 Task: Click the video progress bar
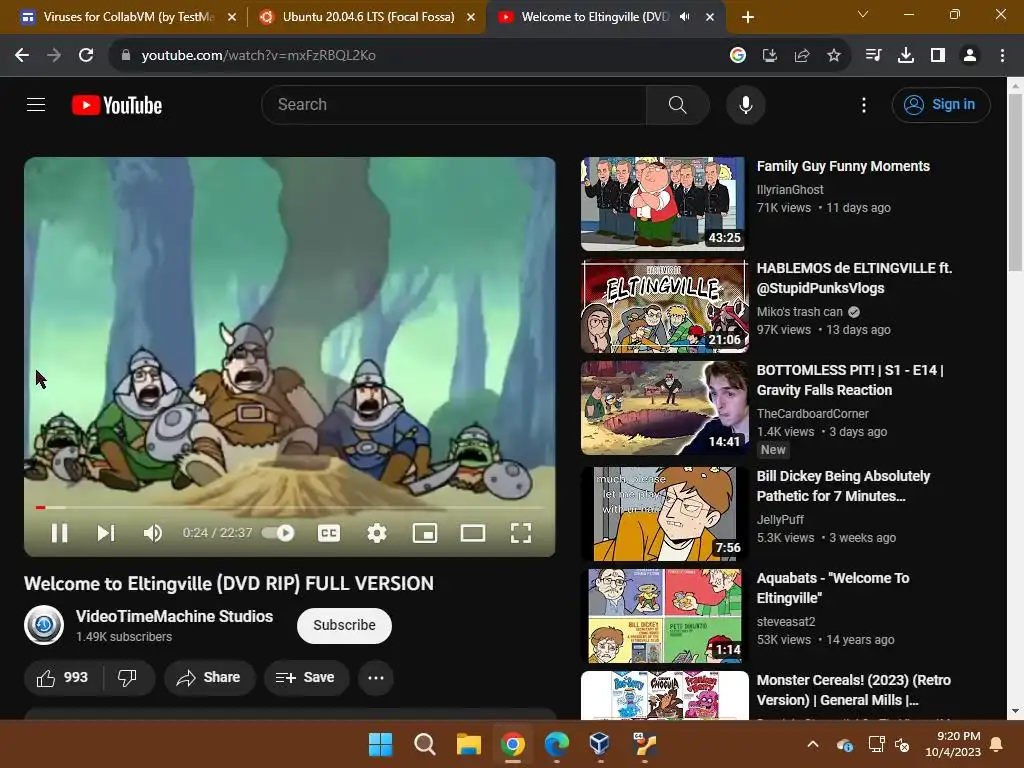point(290,507)
